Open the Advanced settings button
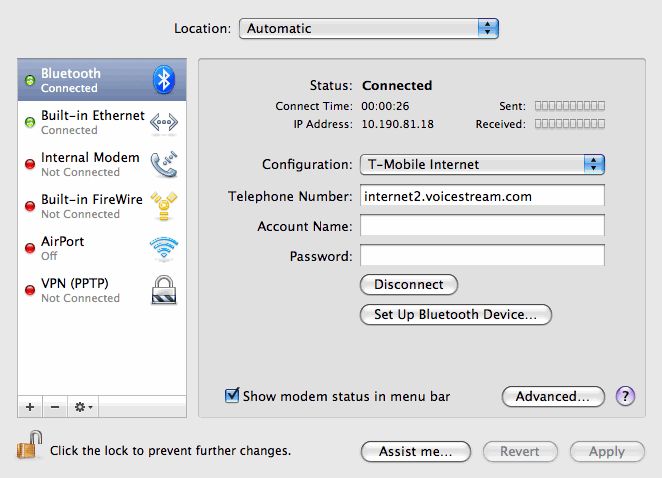Screen dimensions: 662x478 click(x=553, y=397)
